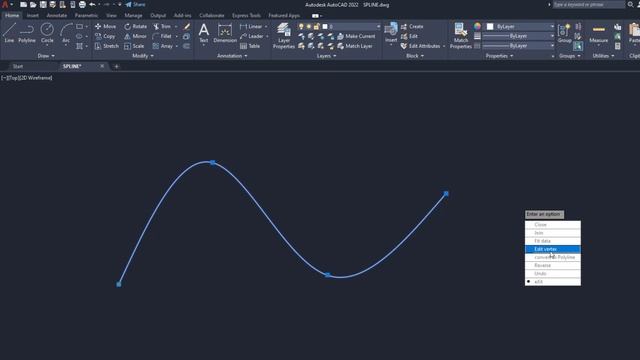Expand the Block panel
640x360 pixels.
[x=415, y=56]
